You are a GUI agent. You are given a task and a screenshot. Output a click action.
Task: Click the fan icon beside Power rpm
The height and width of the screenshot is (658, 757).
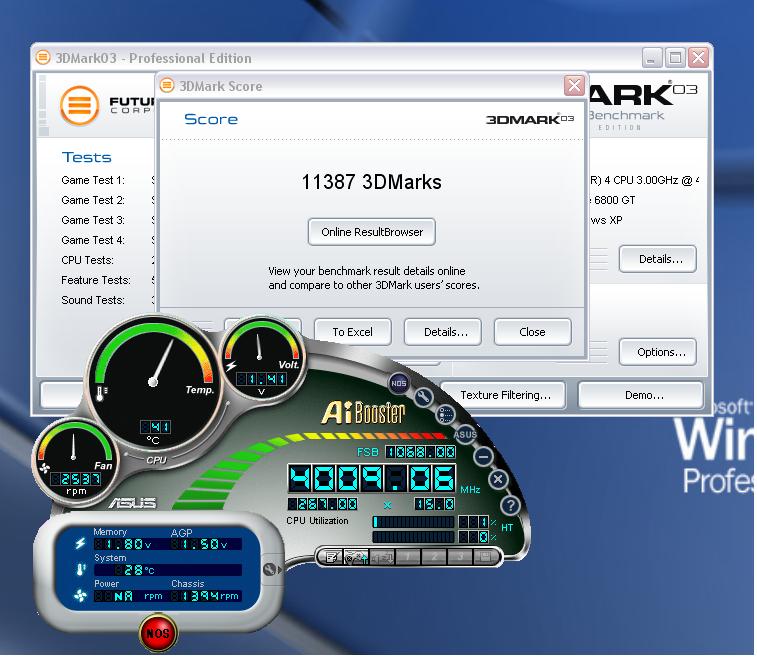click(80, 596)
